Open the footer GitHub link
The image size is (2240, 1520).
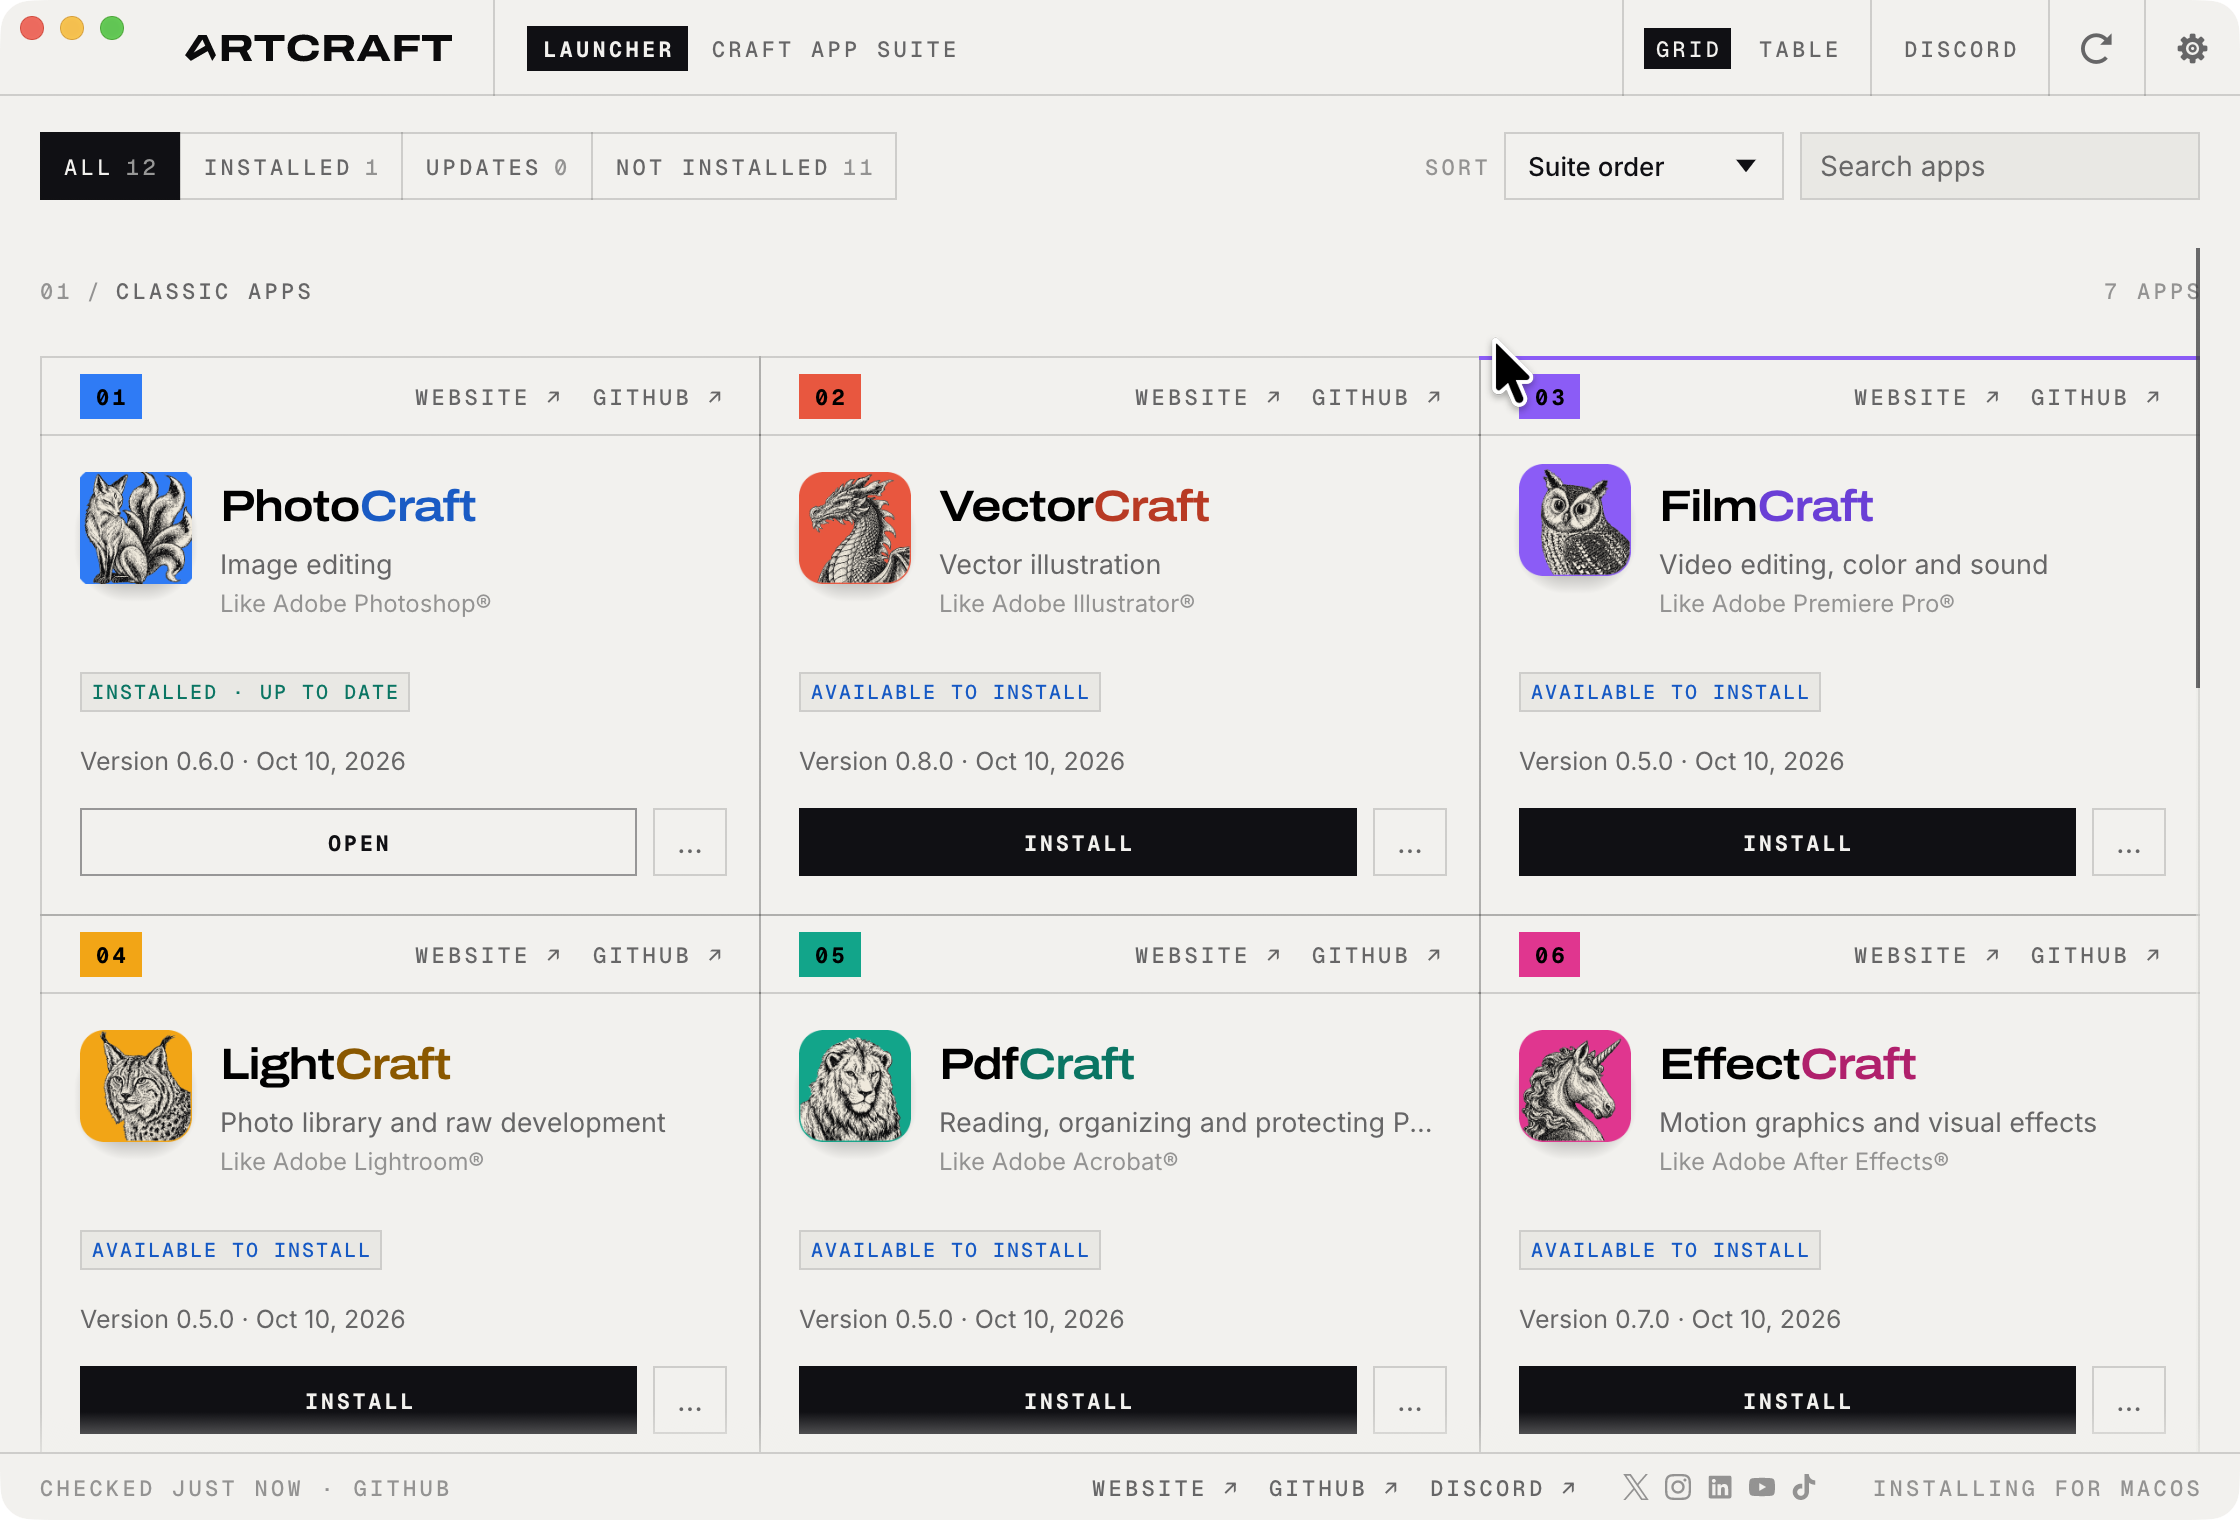1334,1488
